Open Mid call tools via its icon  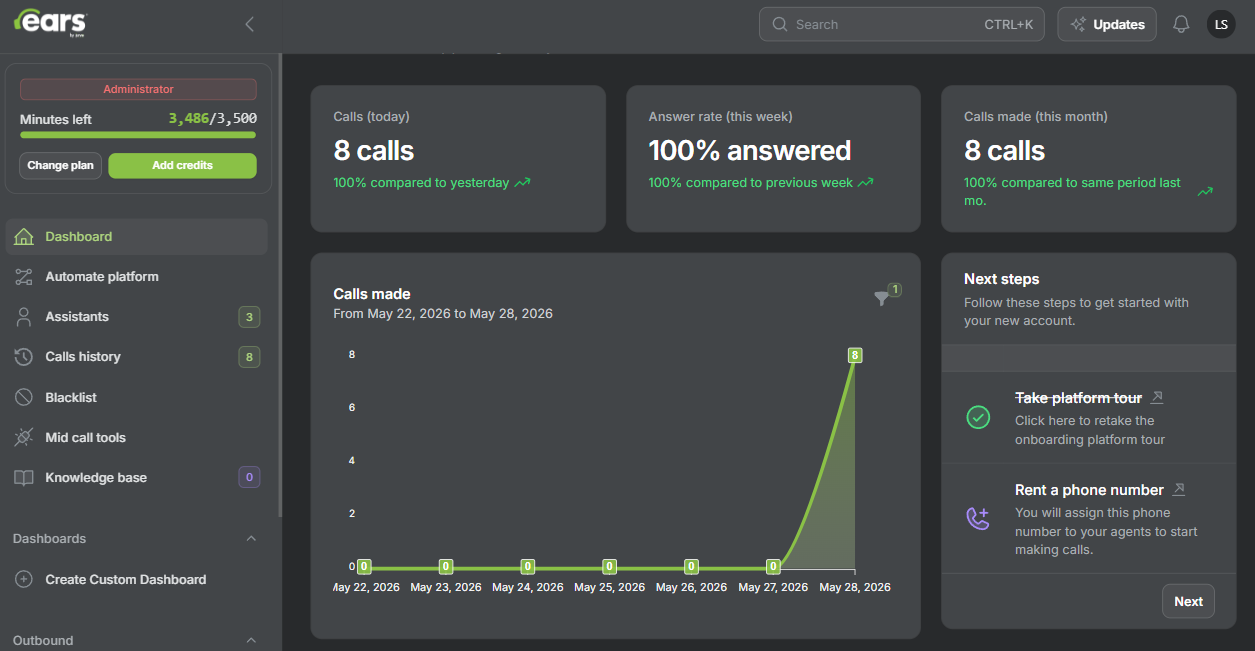click(x=24, y=437)
